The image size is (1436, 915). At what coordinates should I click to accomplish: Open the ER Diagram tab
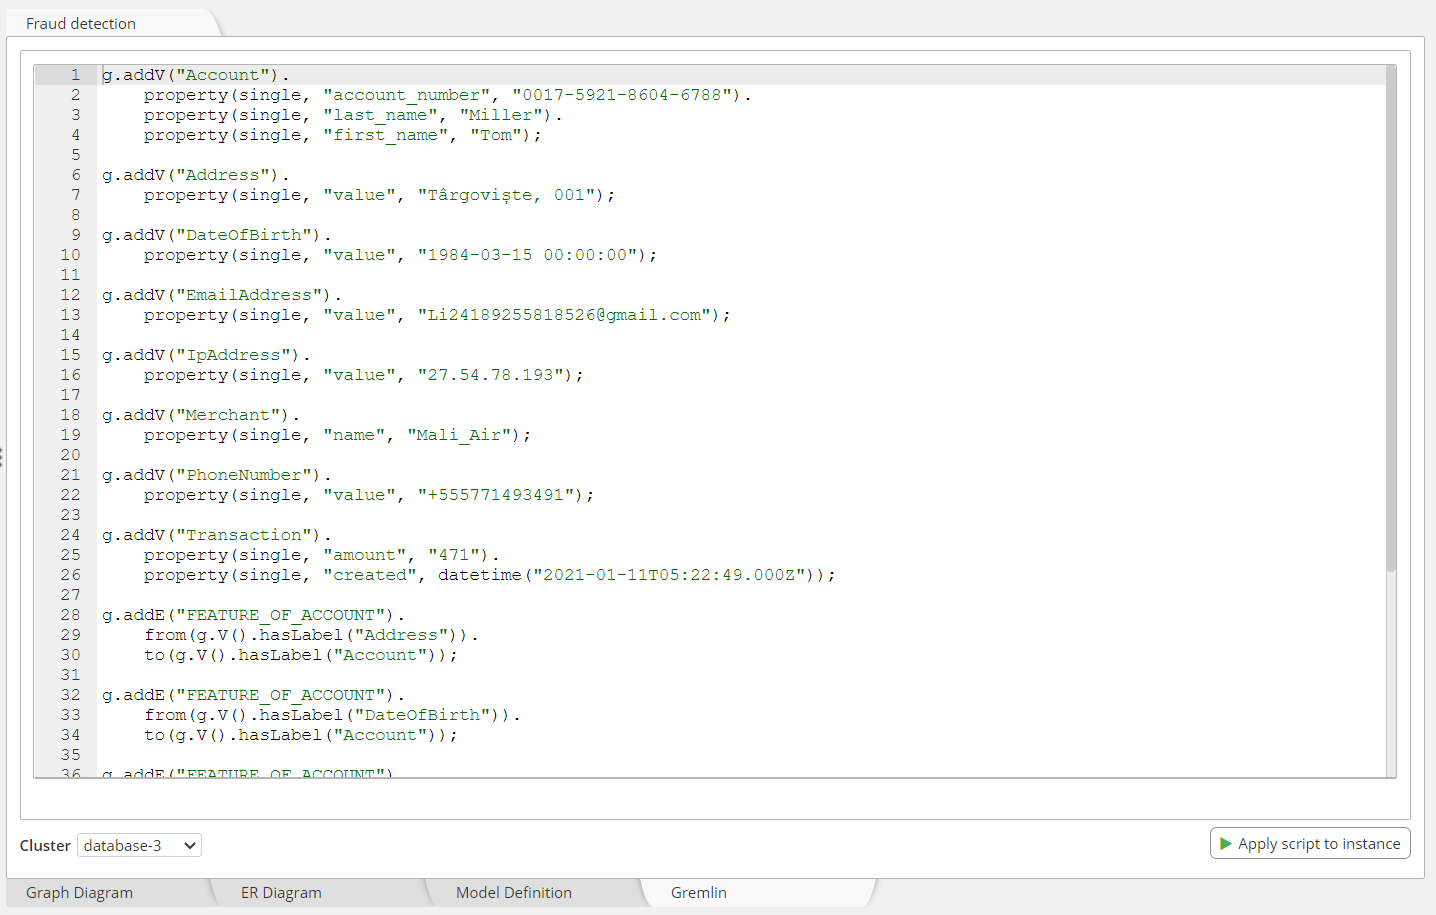click(281, 893)
